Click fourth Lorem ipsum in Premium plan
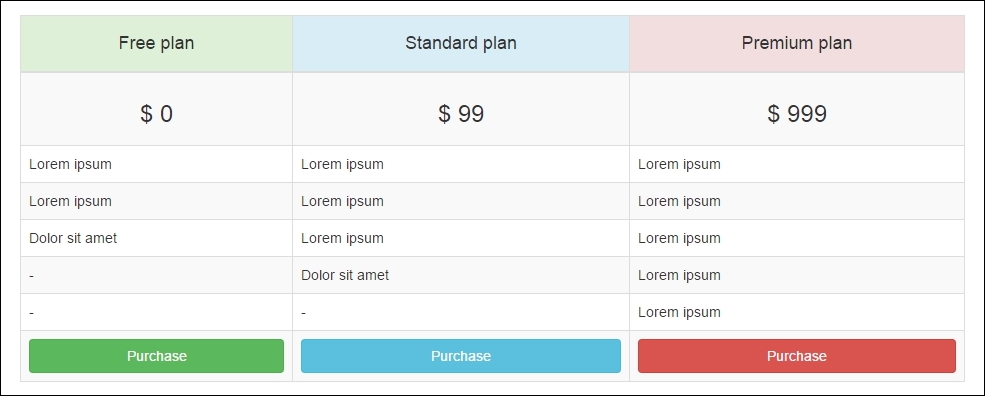 pyautogui.click(x=679, y=275)
